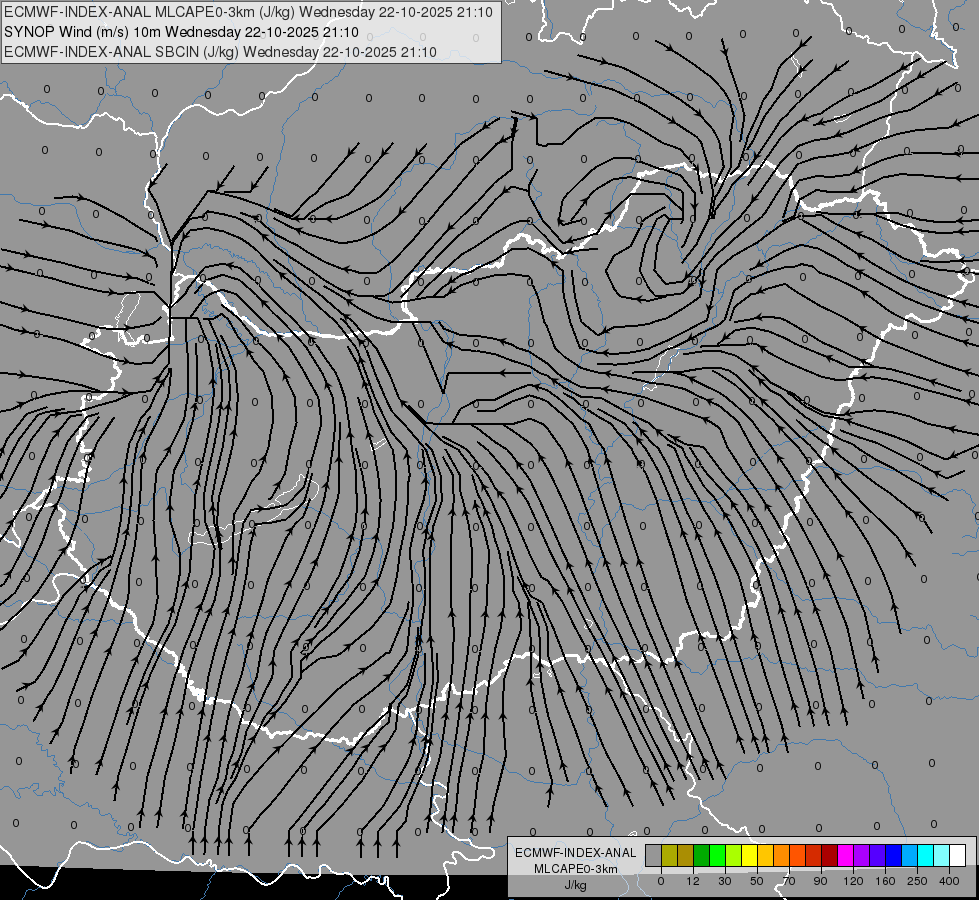
Task: Select the white legend swatch
Action: [x=958, y=856]
